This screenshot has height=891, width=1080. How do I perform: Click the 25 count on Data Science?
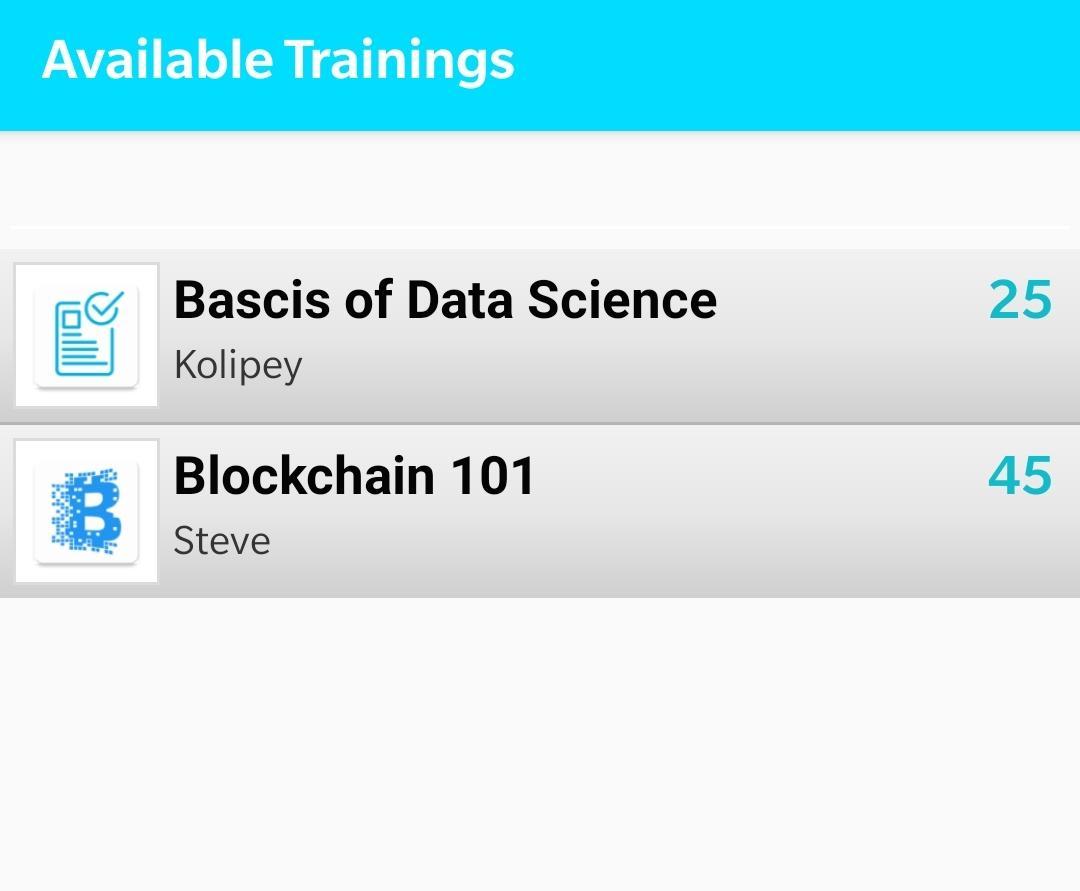tap(1020, 300)
